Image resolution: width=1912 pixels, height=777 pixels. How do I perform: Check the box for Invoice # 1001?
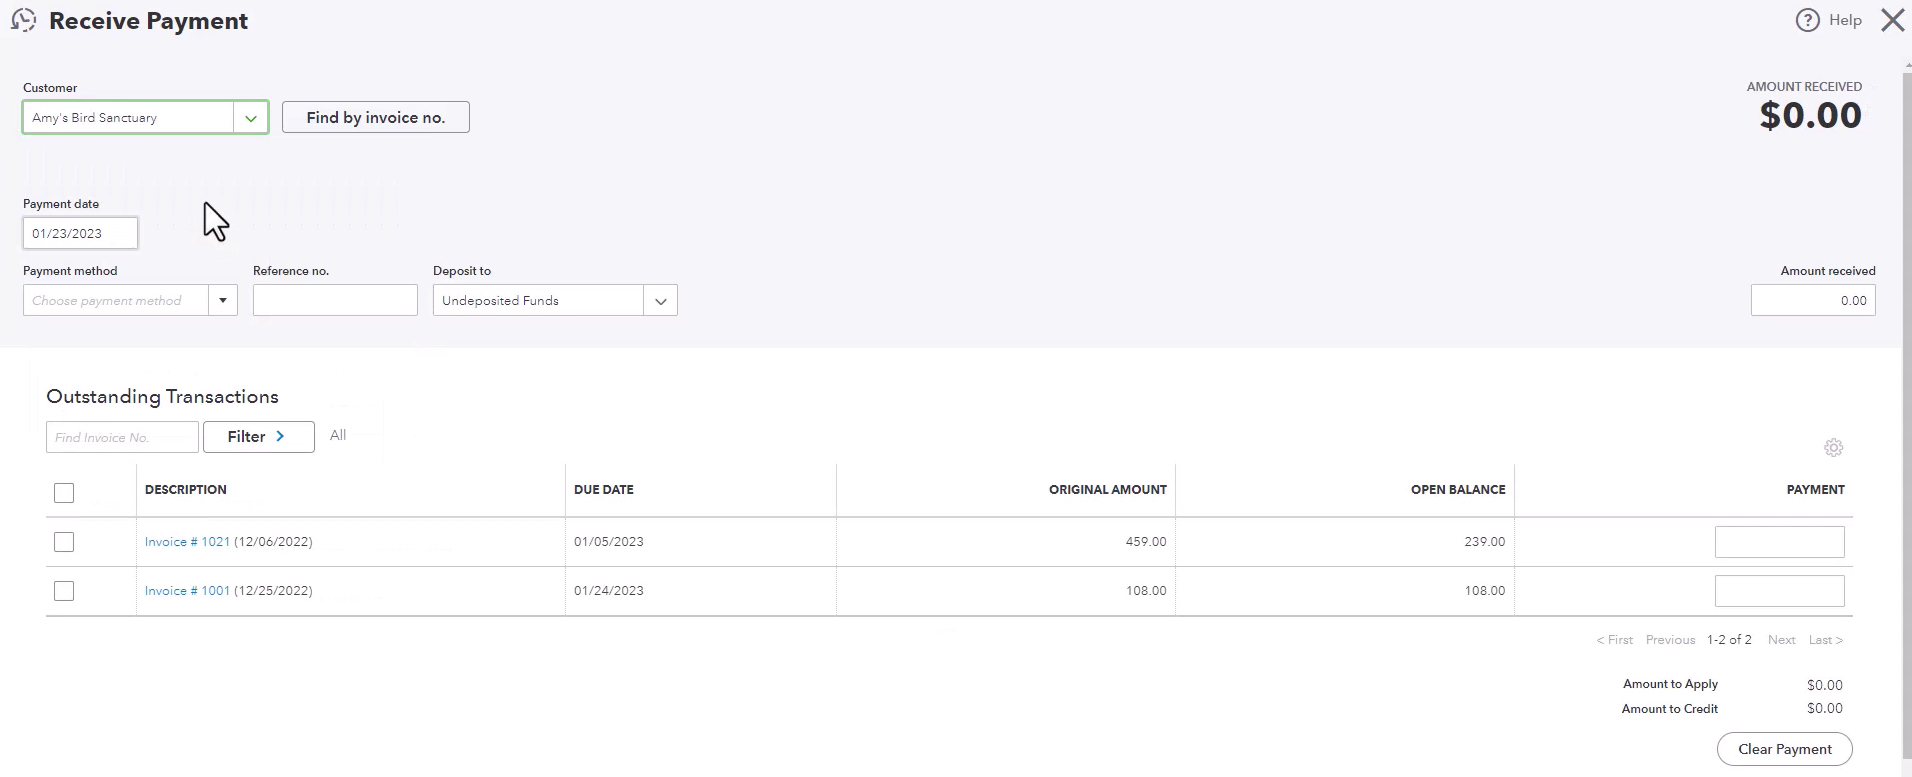click(x=64, y=591)
